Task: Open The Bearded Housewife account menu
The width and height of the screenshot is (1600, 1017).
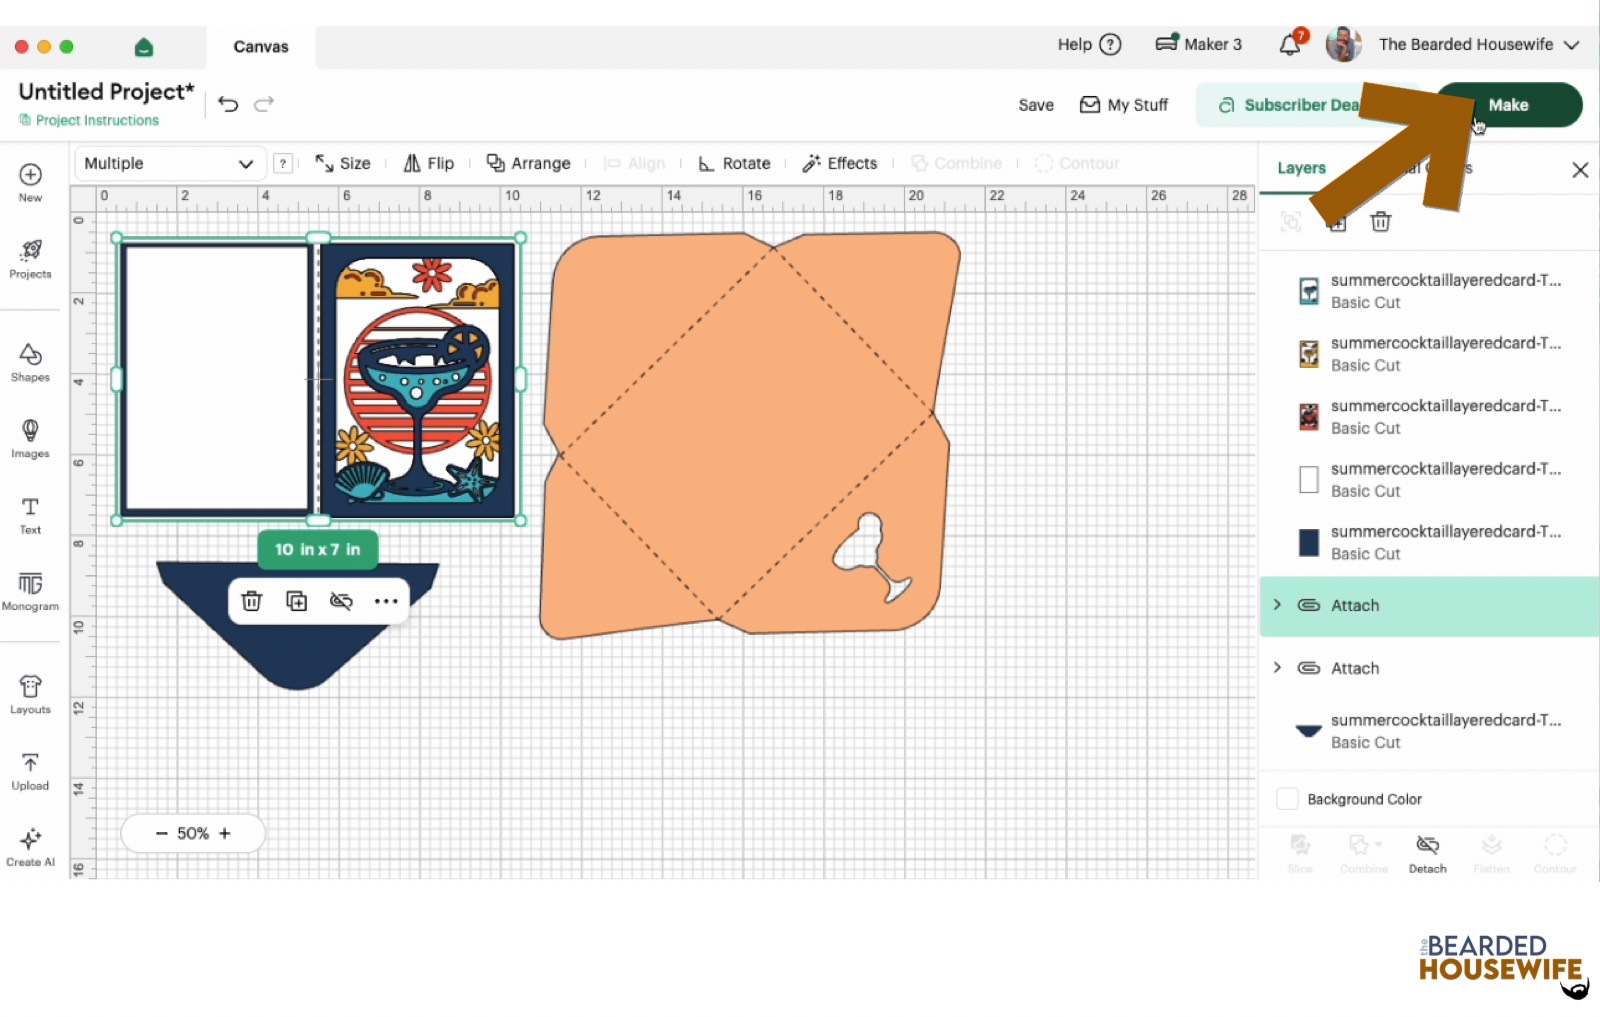Action: click(x=1479, y=44)
